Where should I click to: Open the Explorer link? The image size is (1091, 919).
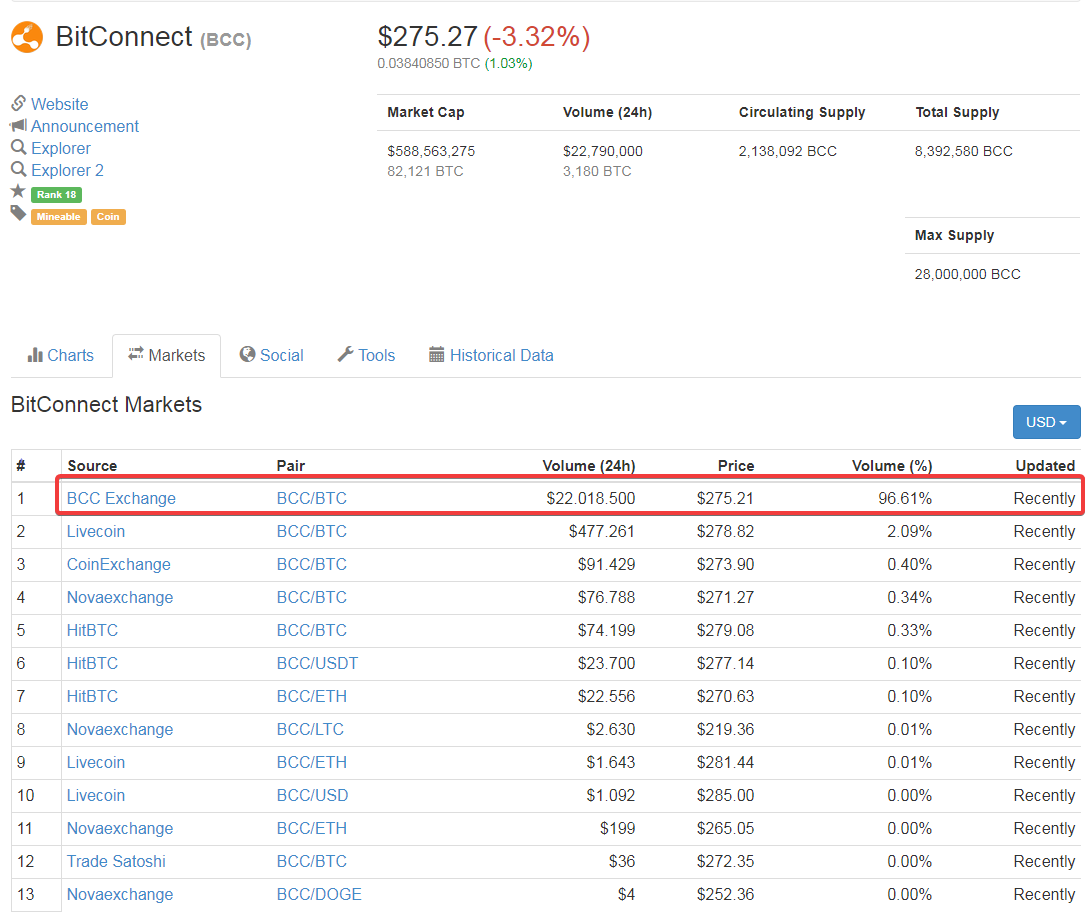tap(61, 148)
